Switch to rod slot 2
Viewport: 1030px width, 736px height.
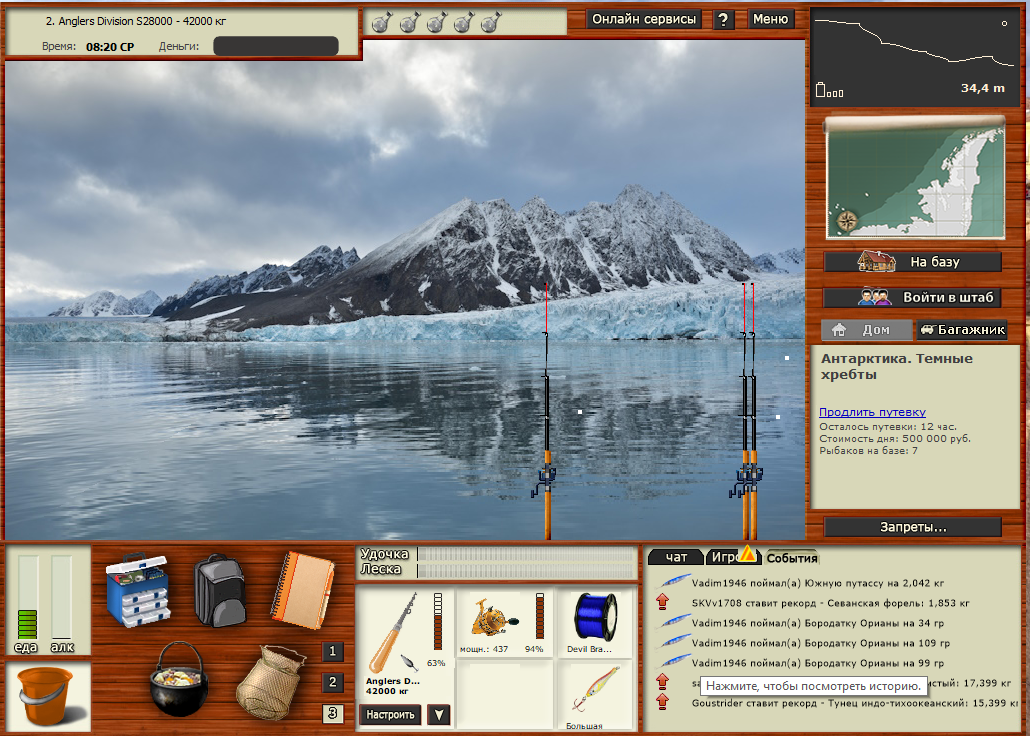(333, 683)
